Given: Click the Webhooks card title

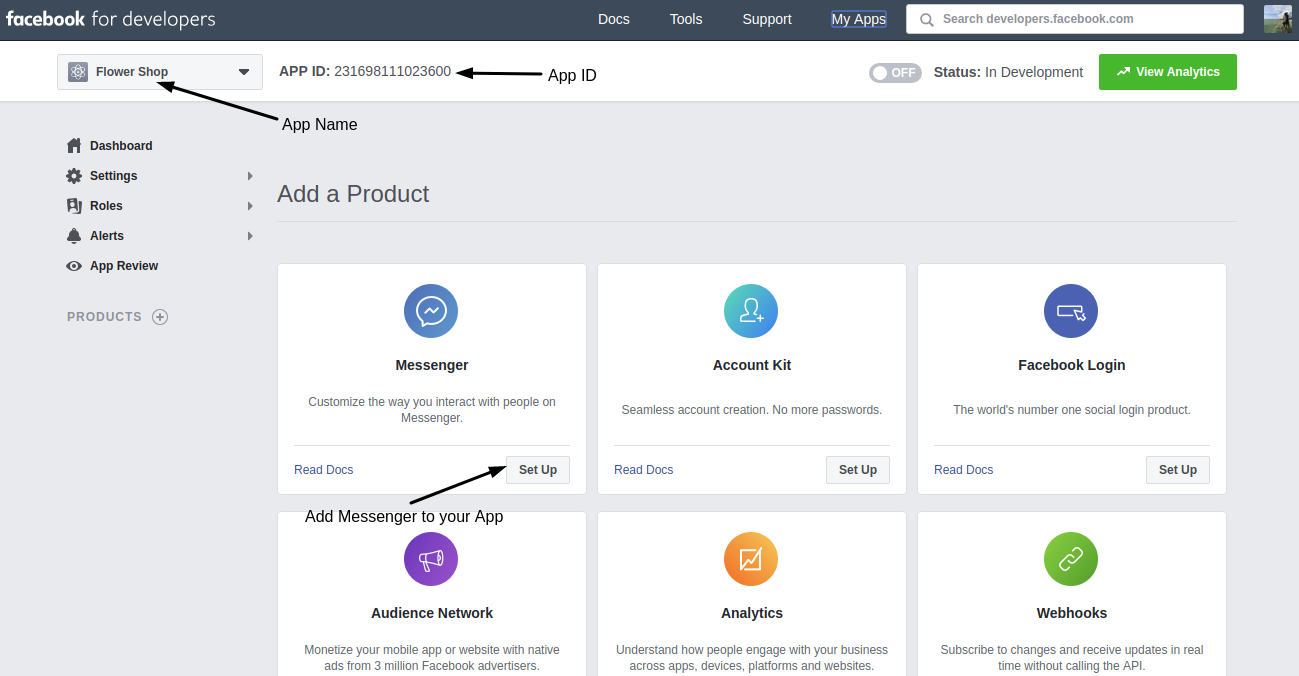Looking at the screenshot, I should (x=1072, y=613).
